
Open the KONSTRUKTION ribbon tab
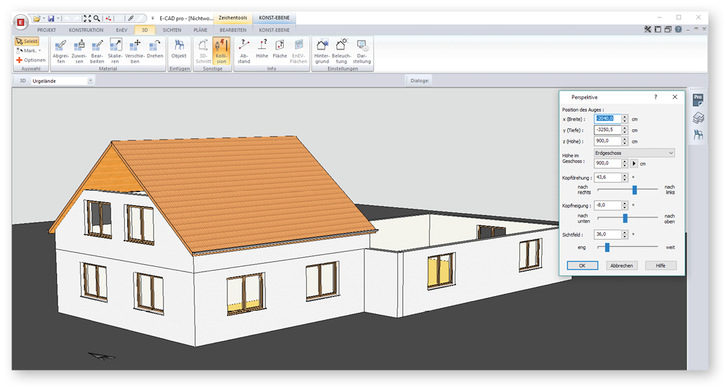(x=86, y=30)
